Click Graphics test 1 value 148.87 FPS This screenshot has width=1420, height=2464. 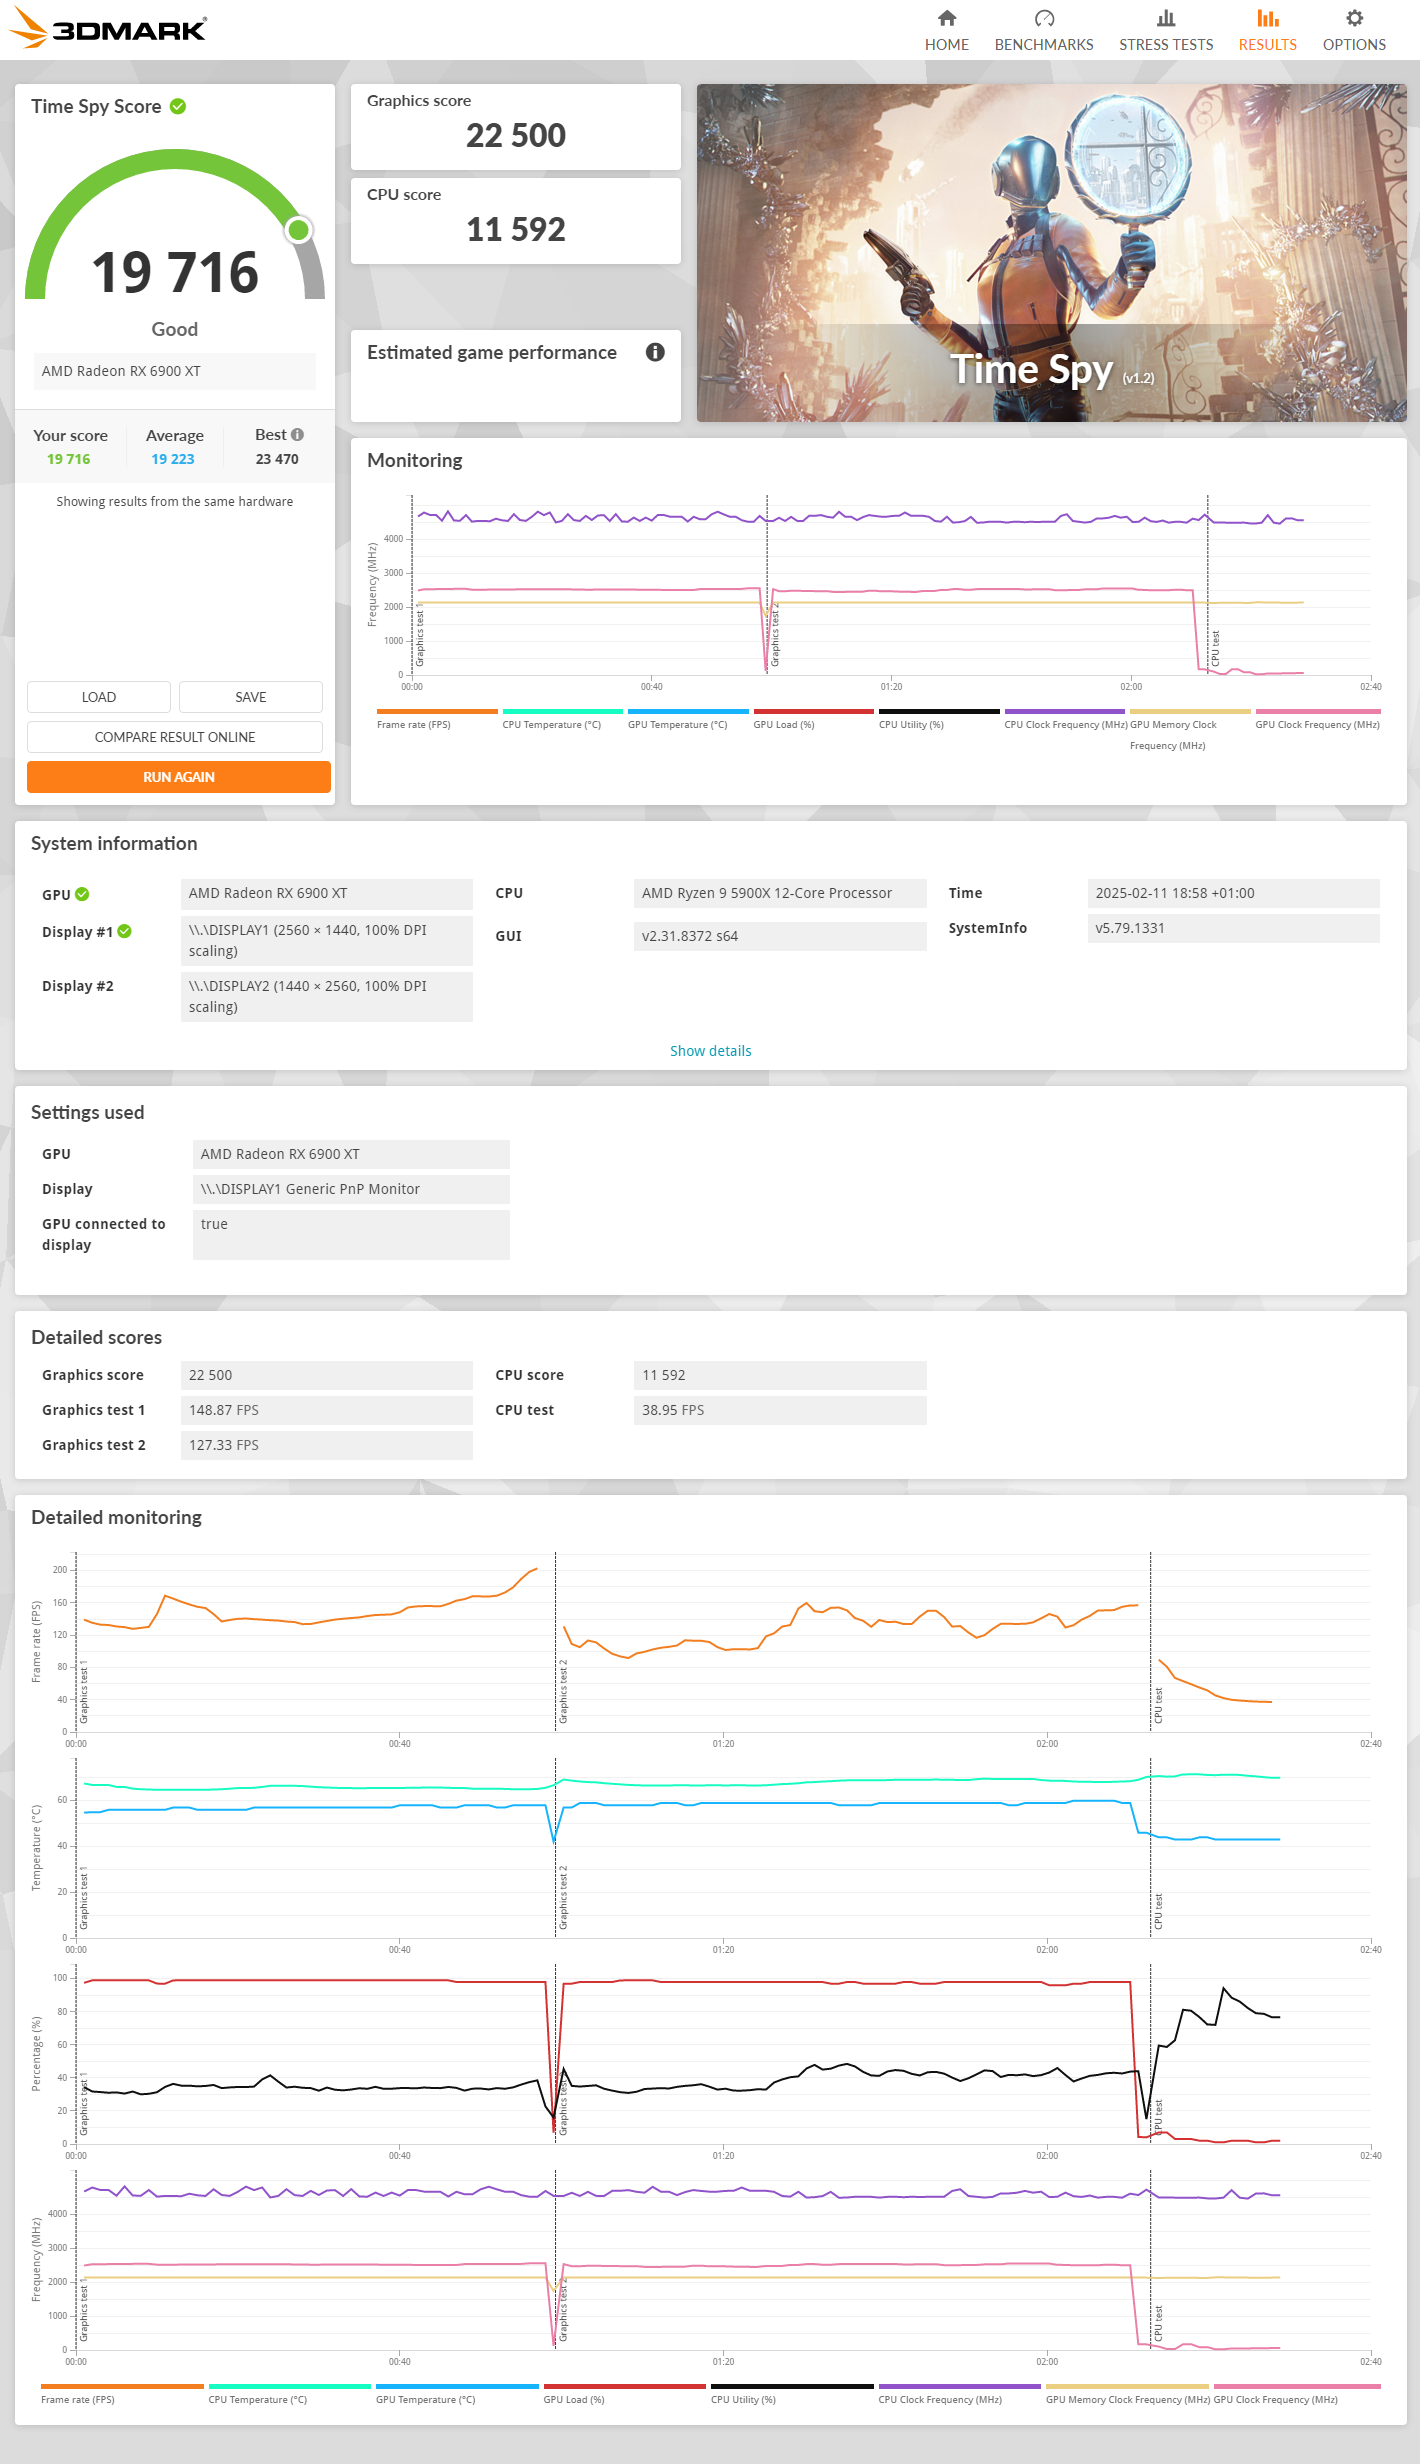tap(326, 1410)
